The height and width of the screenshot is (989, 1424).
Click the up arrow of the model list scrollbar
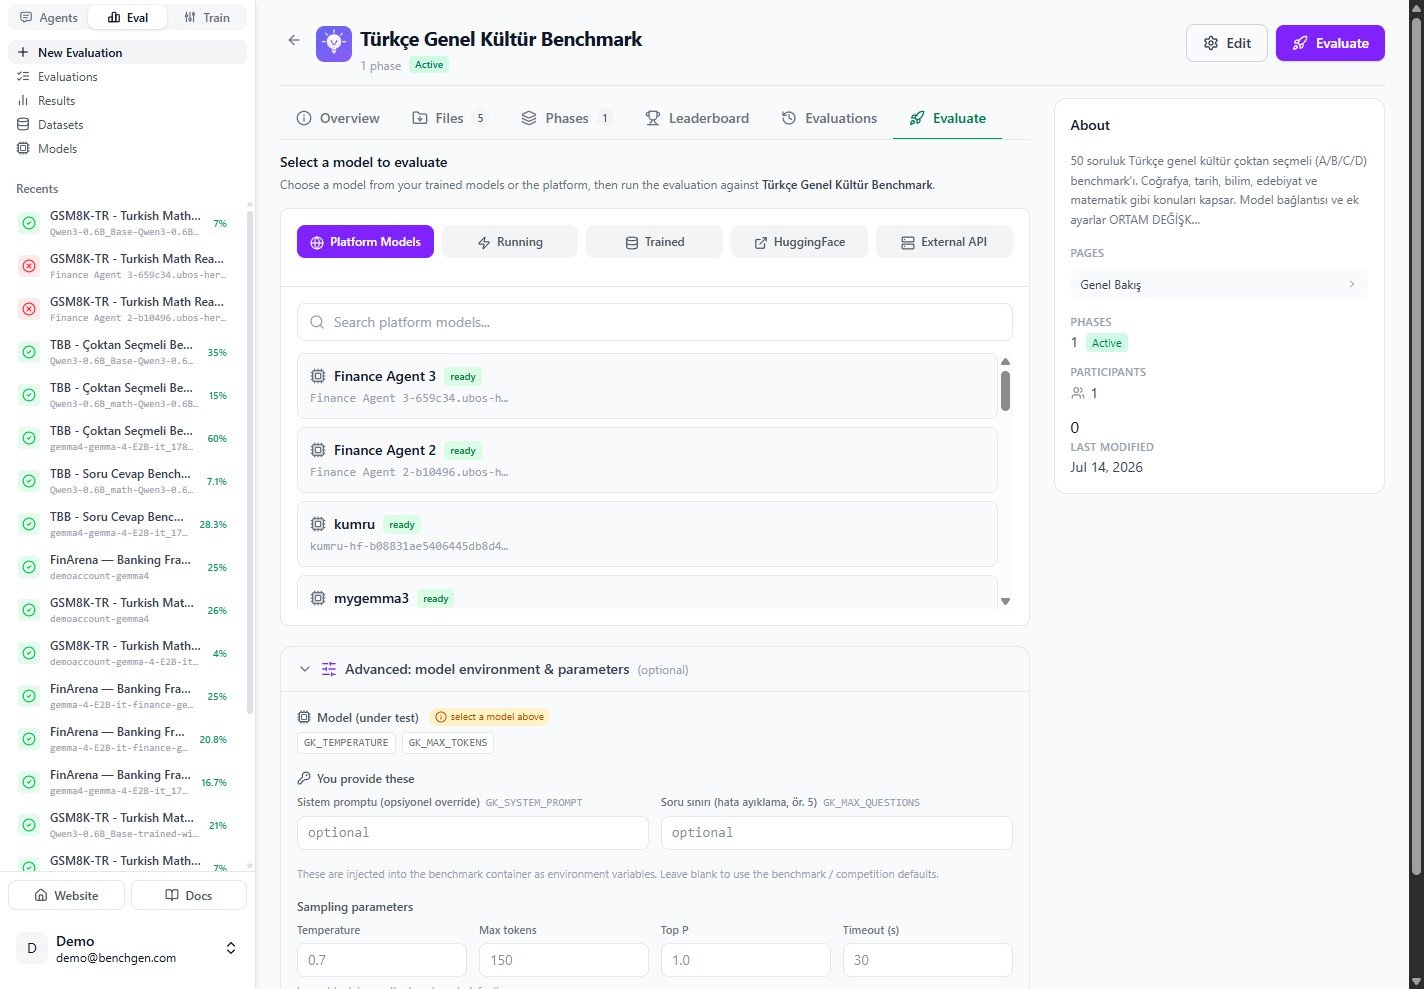(1005, 361)
